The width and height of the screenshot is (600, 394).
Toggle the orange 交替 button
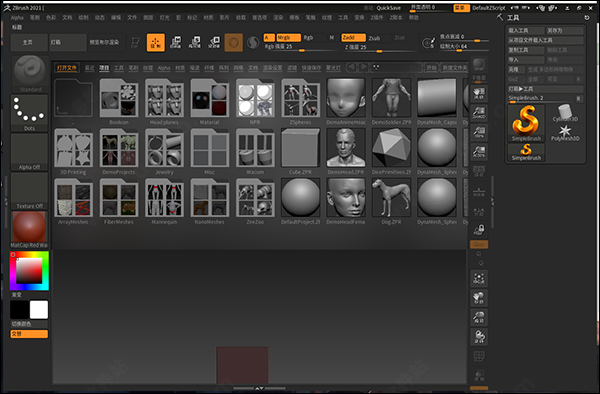click(29, 334)
